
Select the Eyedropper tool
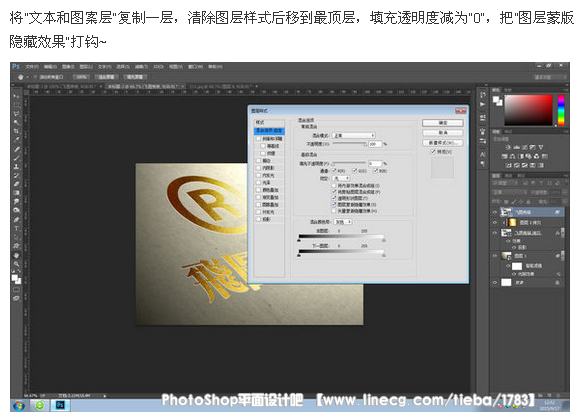coord(16,139)
